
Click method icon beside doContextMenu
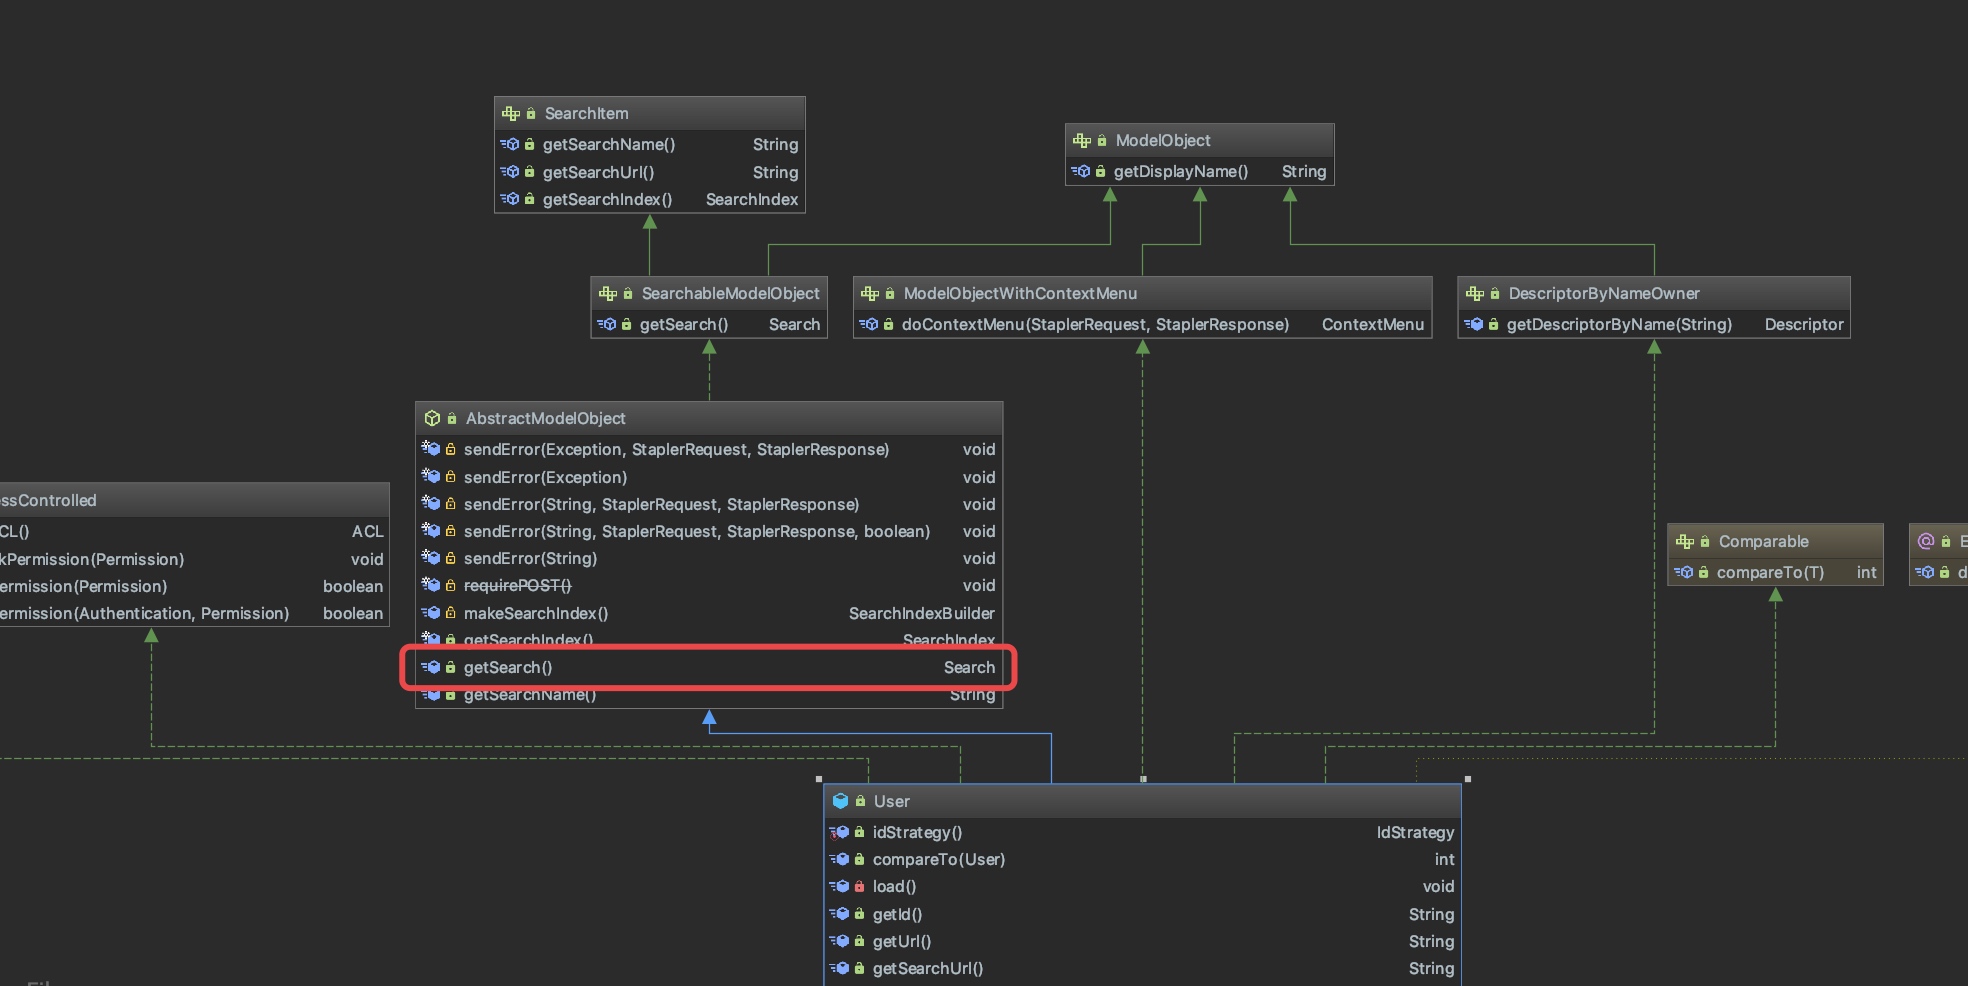(869, 324)
